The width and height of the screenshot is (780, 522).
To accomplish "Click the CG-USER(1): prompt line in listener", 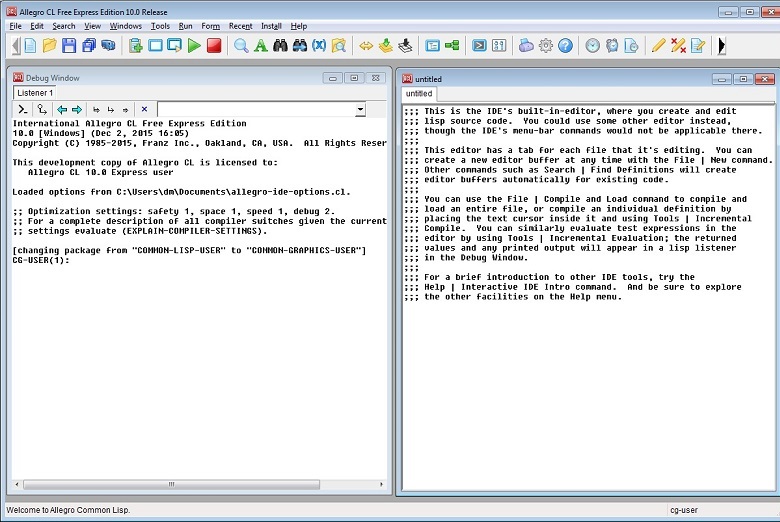I will 40,260.
